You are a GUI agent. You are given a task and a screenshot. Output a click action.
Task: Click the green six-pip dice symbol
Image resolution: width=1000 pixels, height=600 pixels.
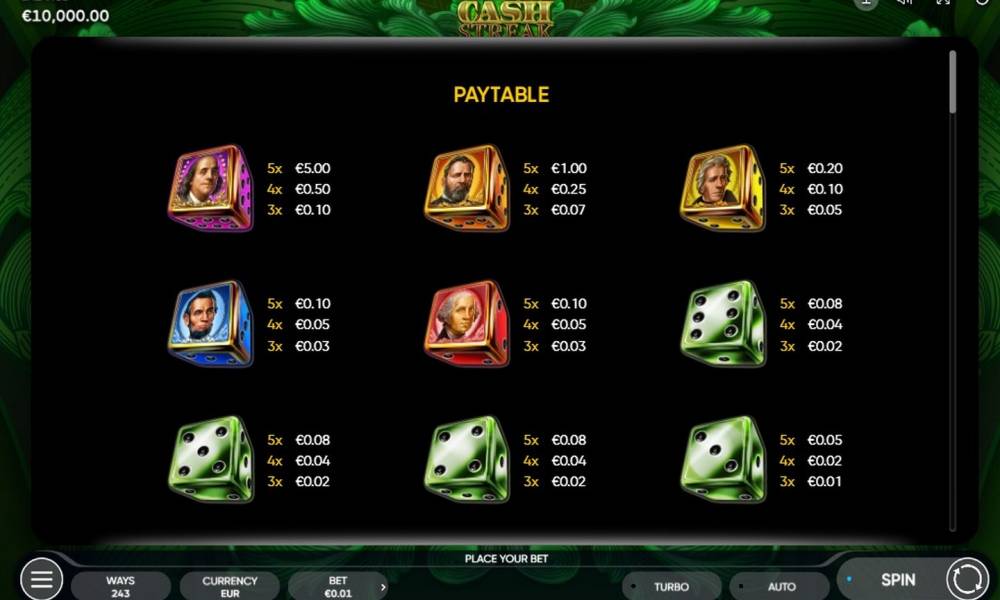(723, 324)
